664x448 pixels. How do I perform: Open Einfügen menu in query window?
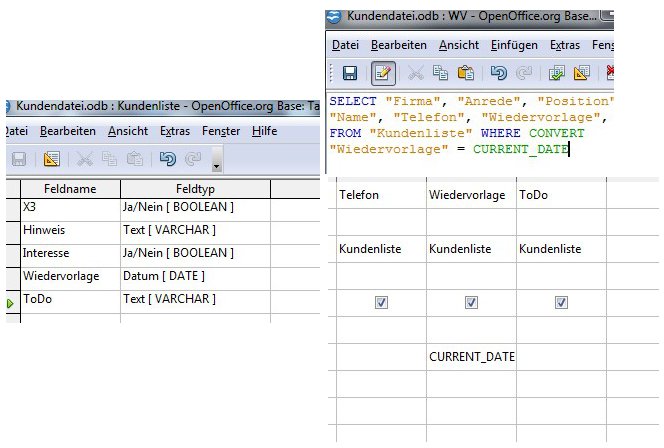514,45
